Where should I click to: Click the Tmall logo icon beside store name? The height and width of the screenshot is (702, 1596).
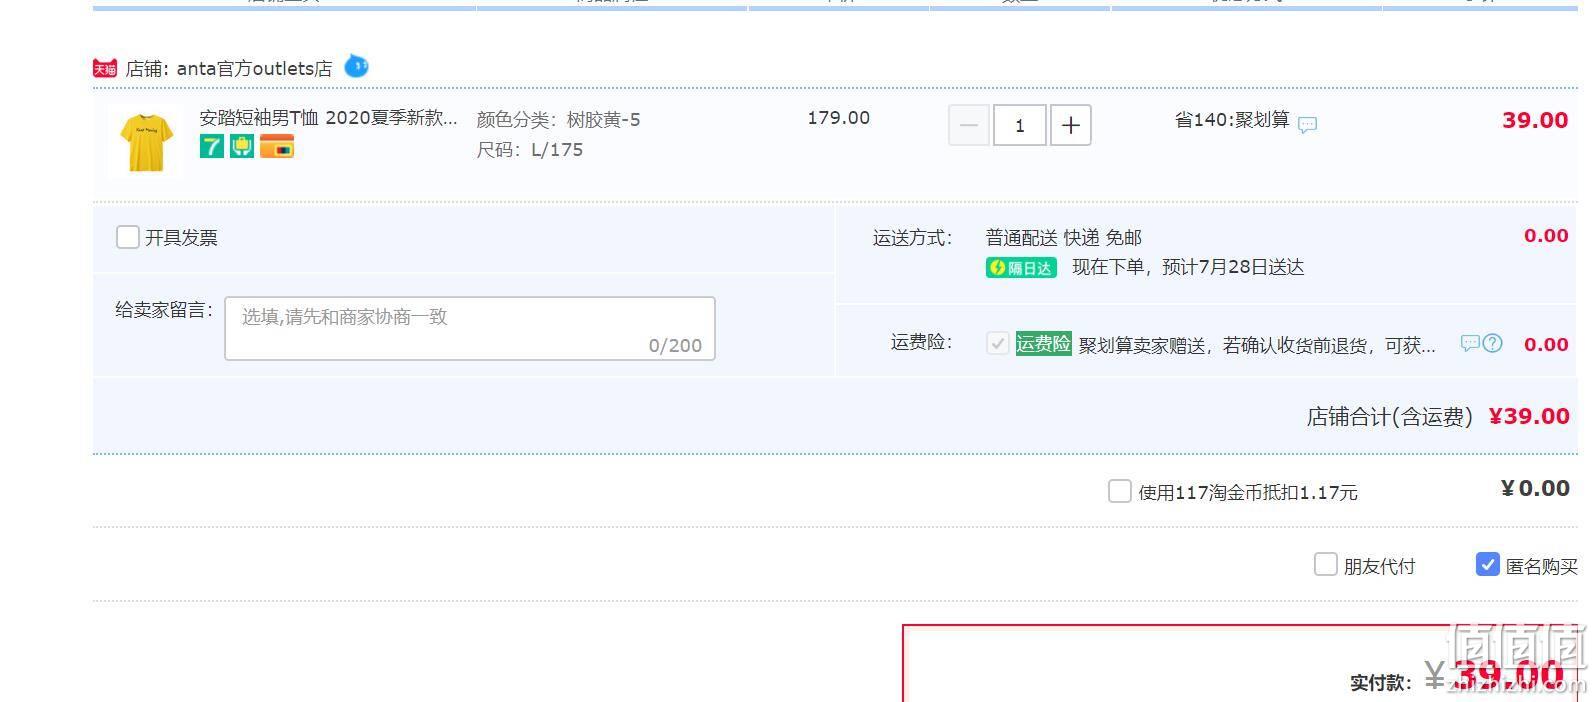(105, 68)
